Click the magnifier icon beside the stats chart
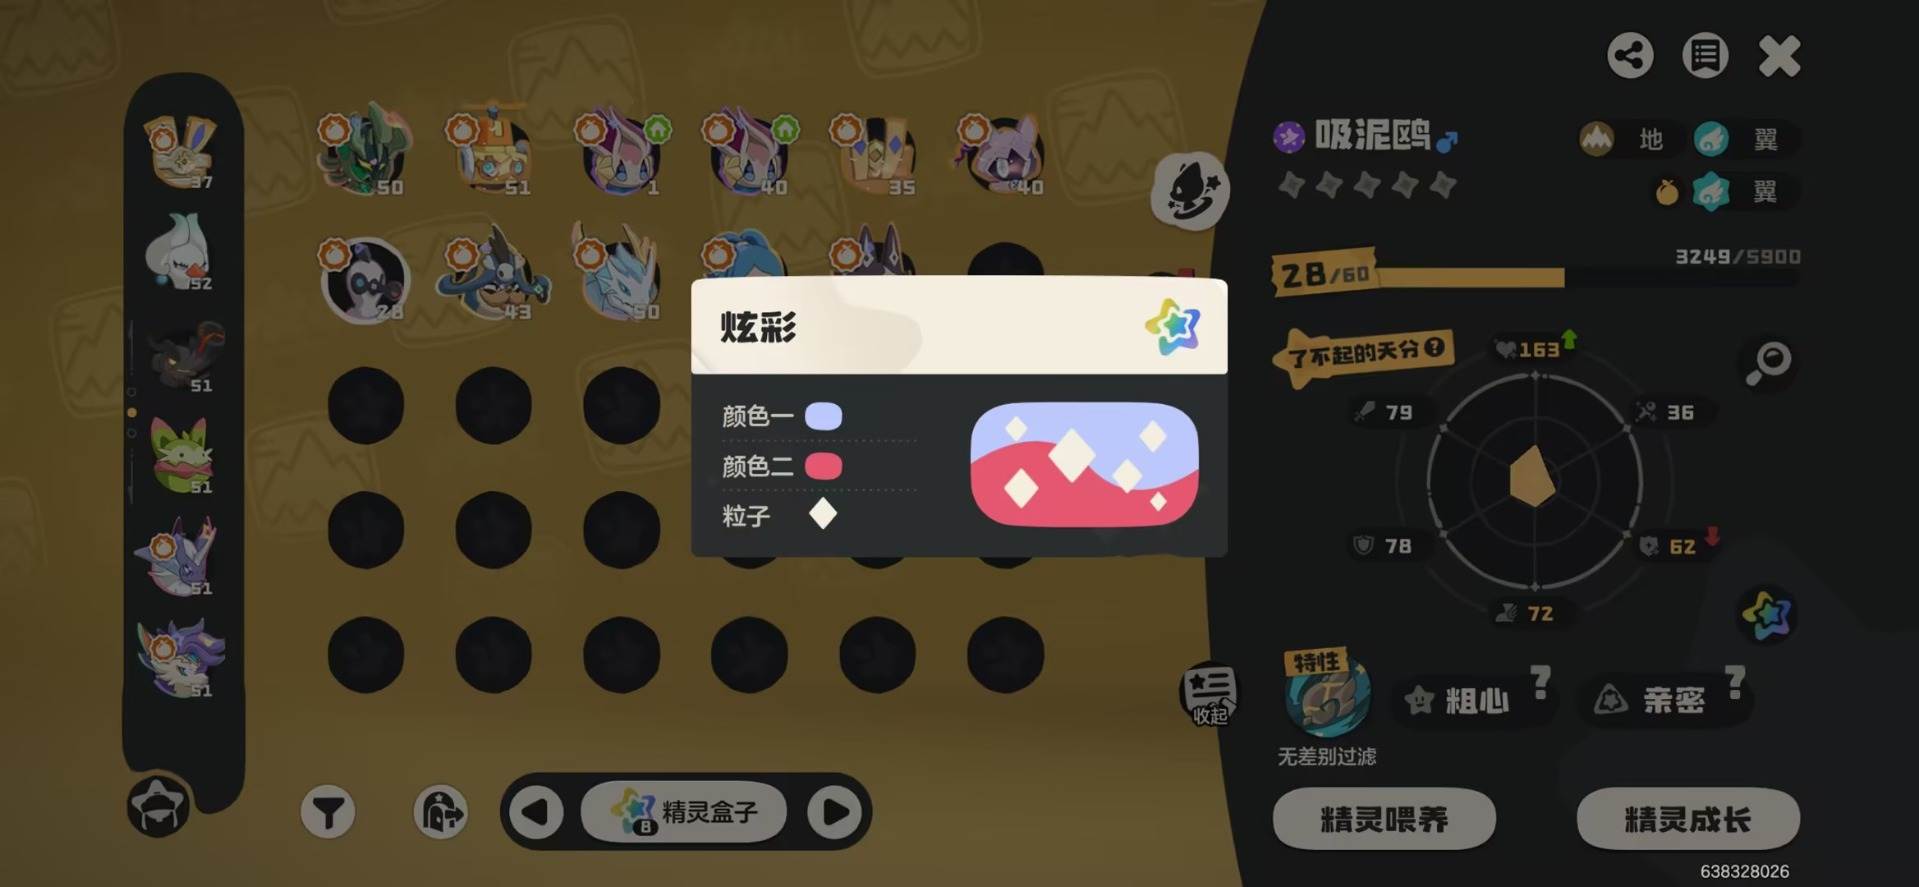 tap(1768, 362)
